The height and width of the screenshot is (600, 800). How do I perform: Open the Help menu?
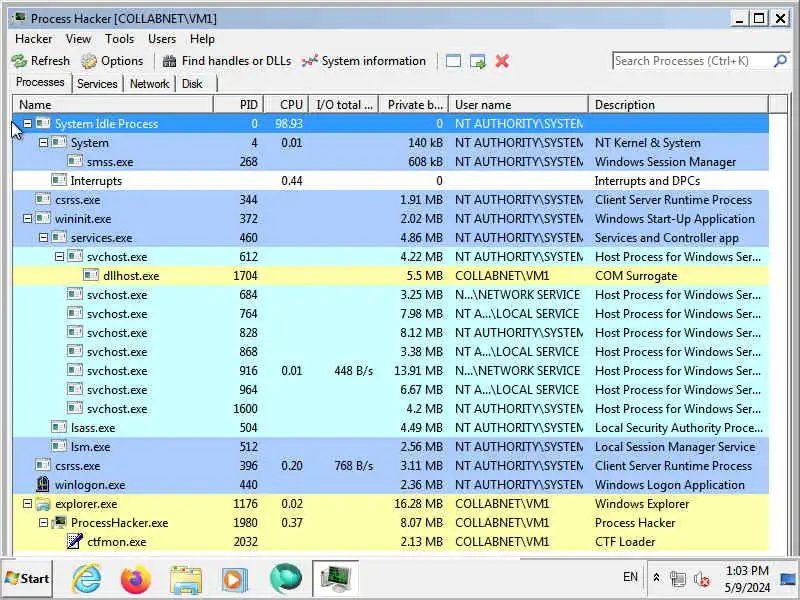(x=202, y=39)
